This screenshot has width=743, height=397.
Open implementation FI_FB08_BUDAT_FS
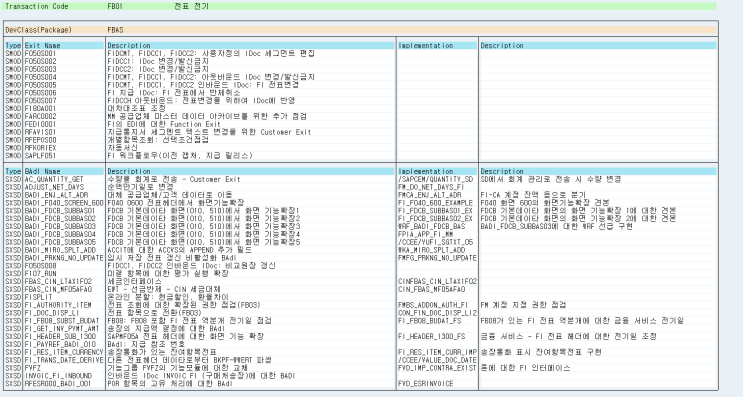tap(429, 321)
